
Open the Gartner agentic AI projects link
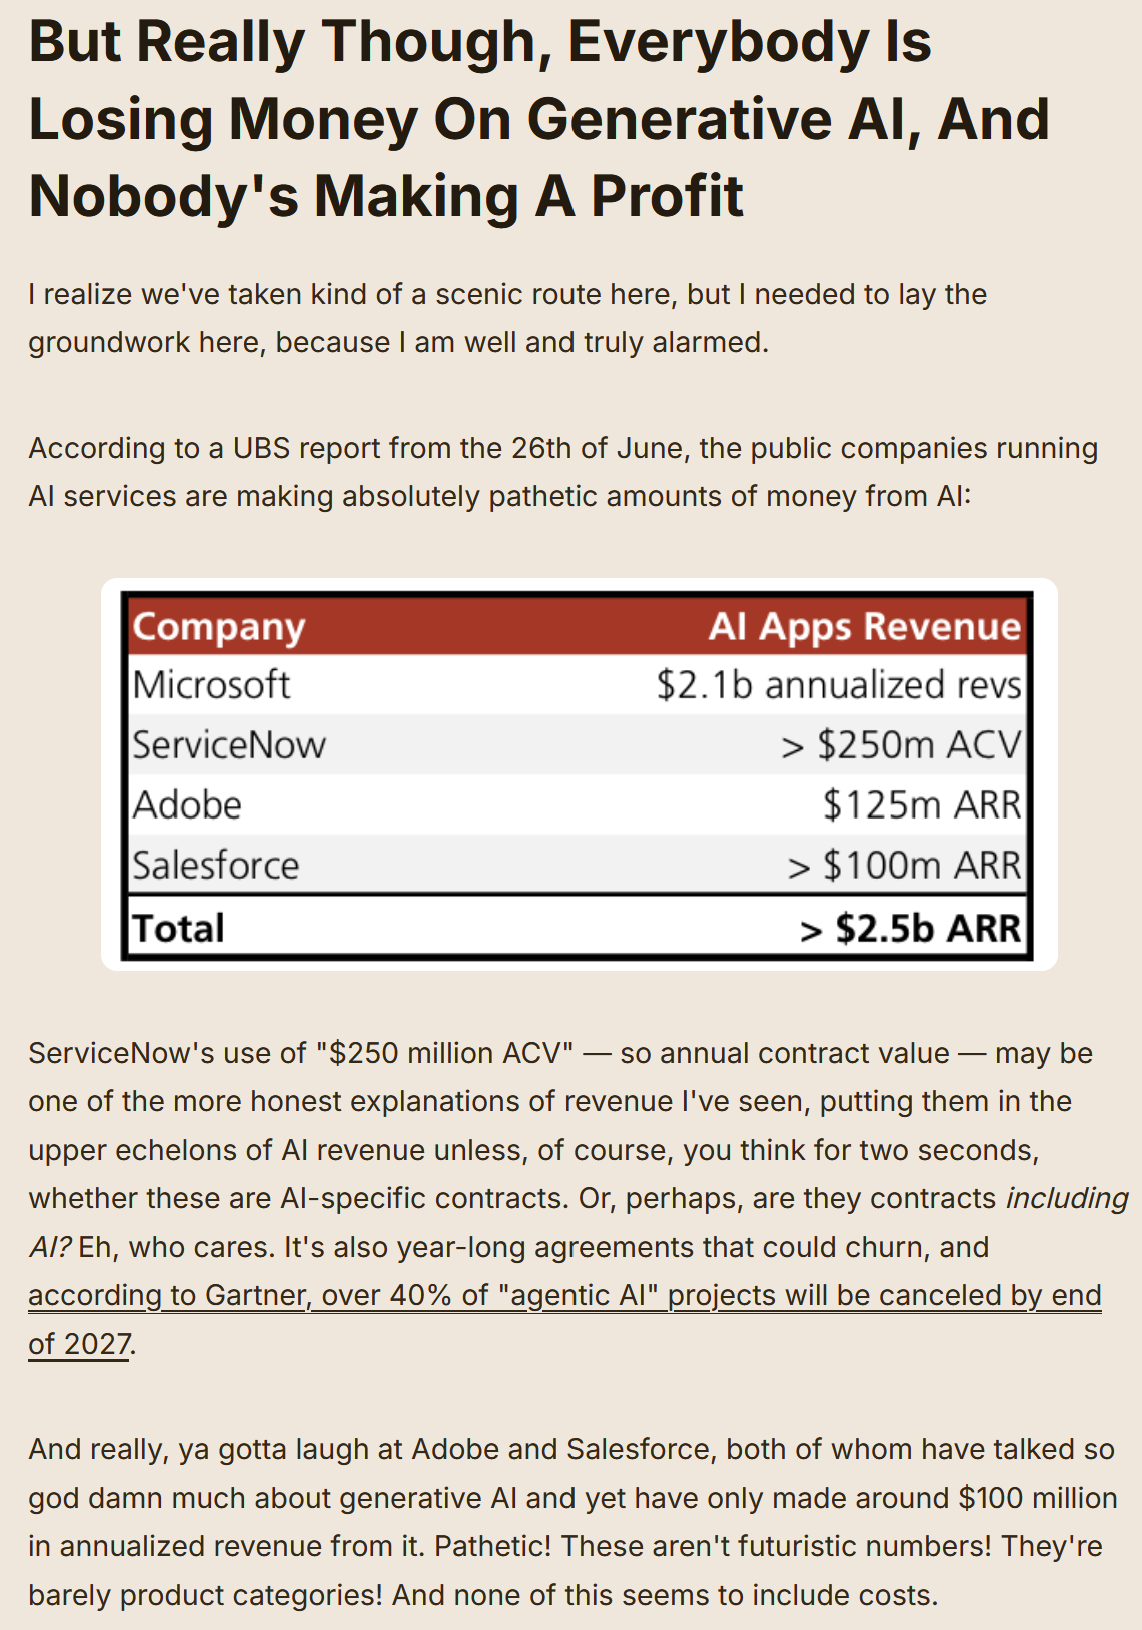point(564,1296)
